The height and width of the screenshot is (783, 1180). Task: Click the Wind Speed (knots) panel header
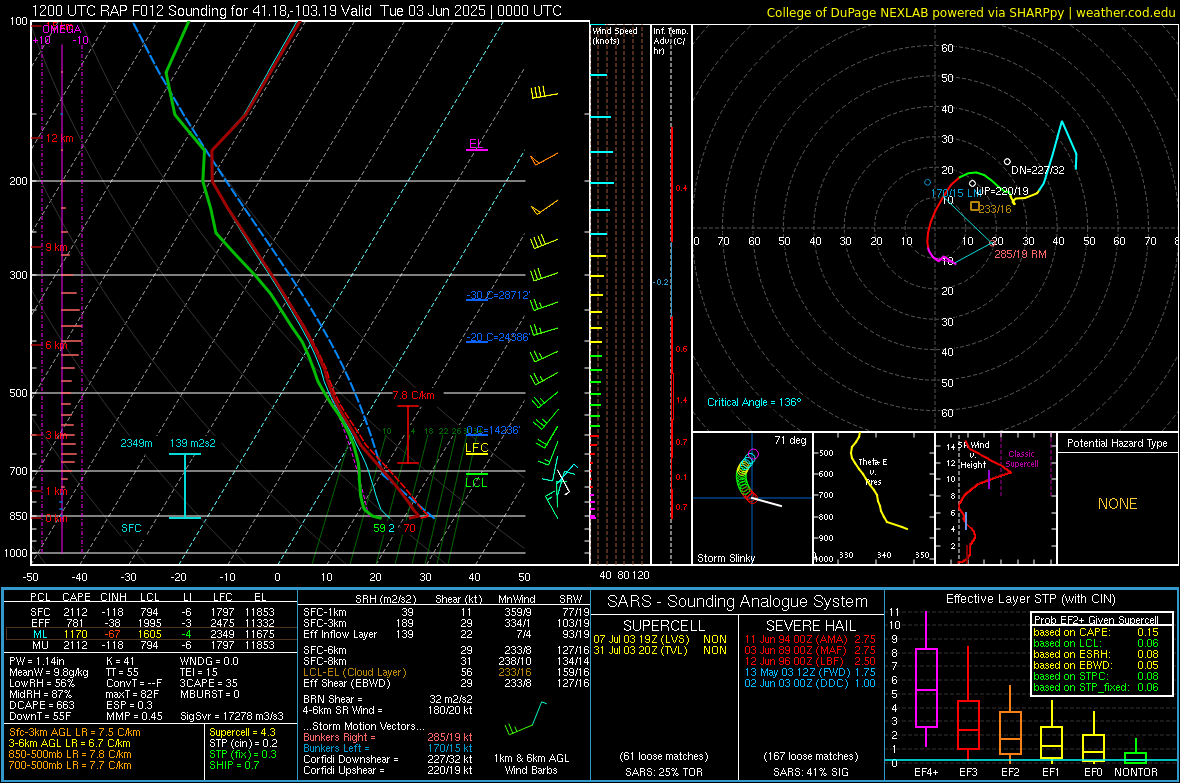pos(615,35)
